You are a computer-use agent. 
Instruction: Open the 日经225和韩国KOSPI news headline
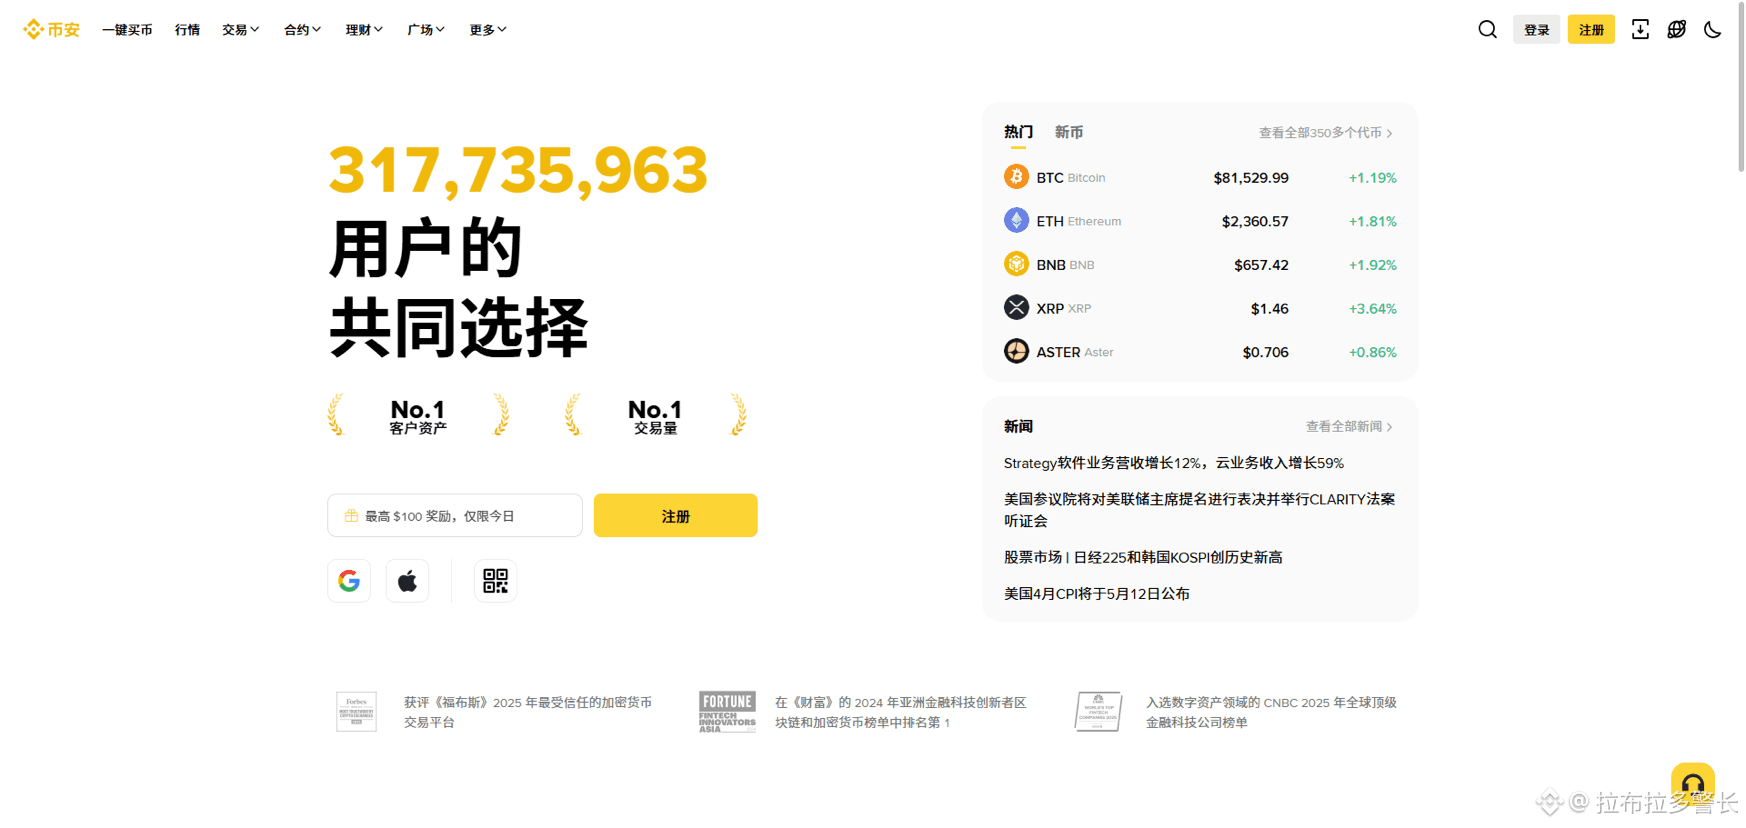click(x=1143, y=557)
